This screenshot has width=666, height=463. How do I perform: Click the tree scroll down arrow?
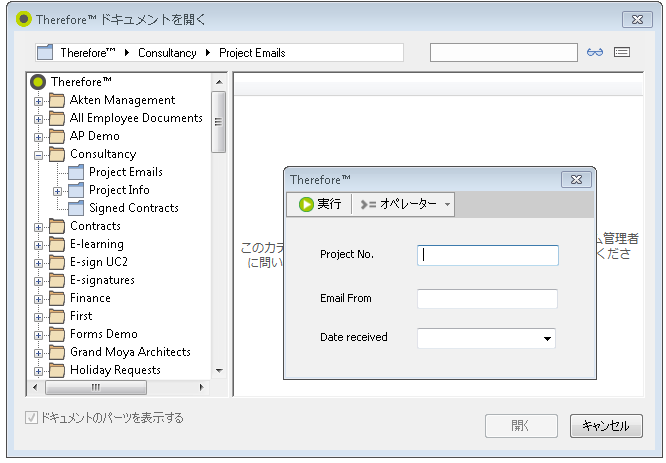(219, 371)
